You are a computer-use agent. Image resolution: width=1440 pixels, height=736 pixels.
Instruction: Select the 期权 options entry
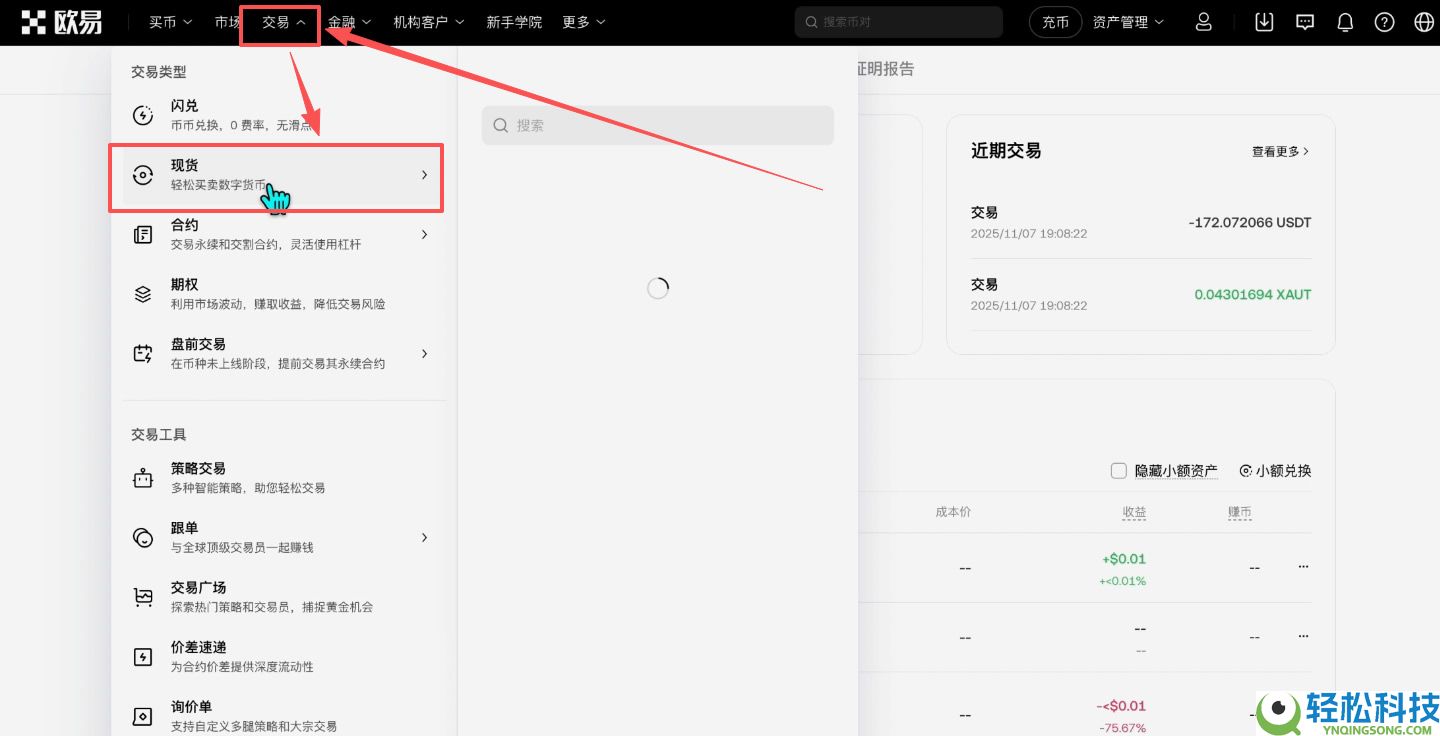pos(184,293)
